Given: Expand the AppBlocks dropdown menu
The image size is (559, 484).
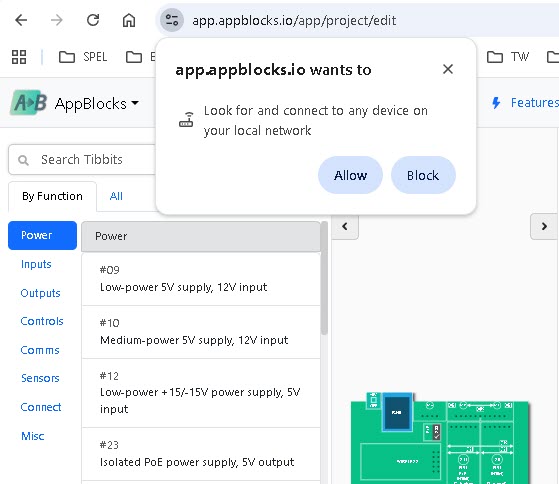Looking at the screenshot, I should click(97, 103).
